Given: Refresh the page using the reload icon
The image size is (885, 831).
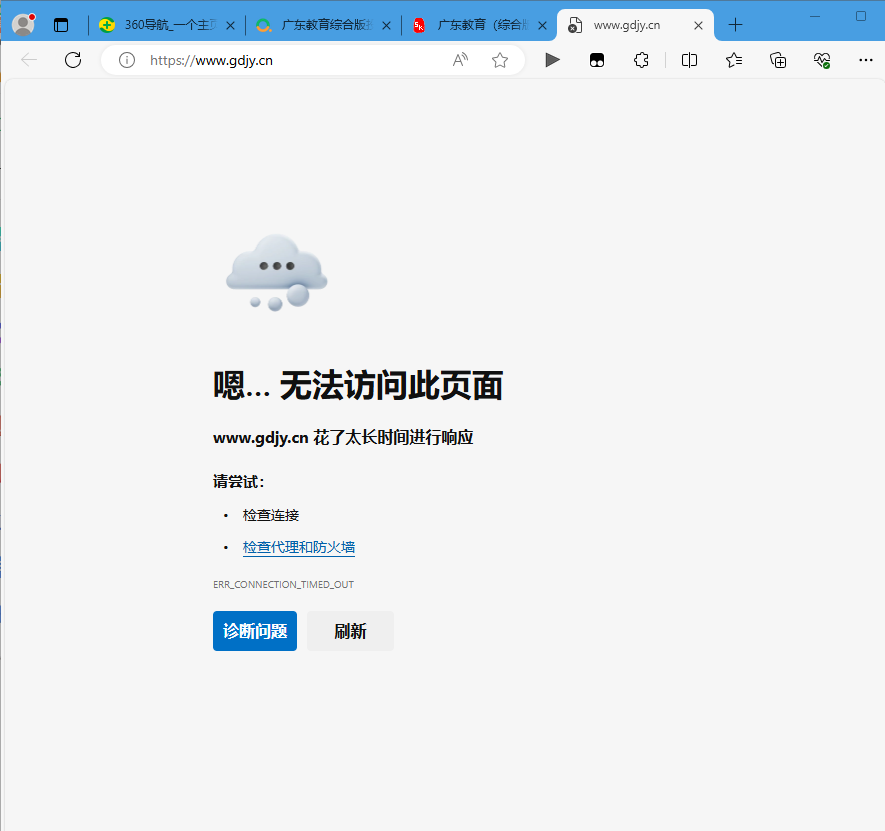Looking at the screenshot, I should coord(73,60).
